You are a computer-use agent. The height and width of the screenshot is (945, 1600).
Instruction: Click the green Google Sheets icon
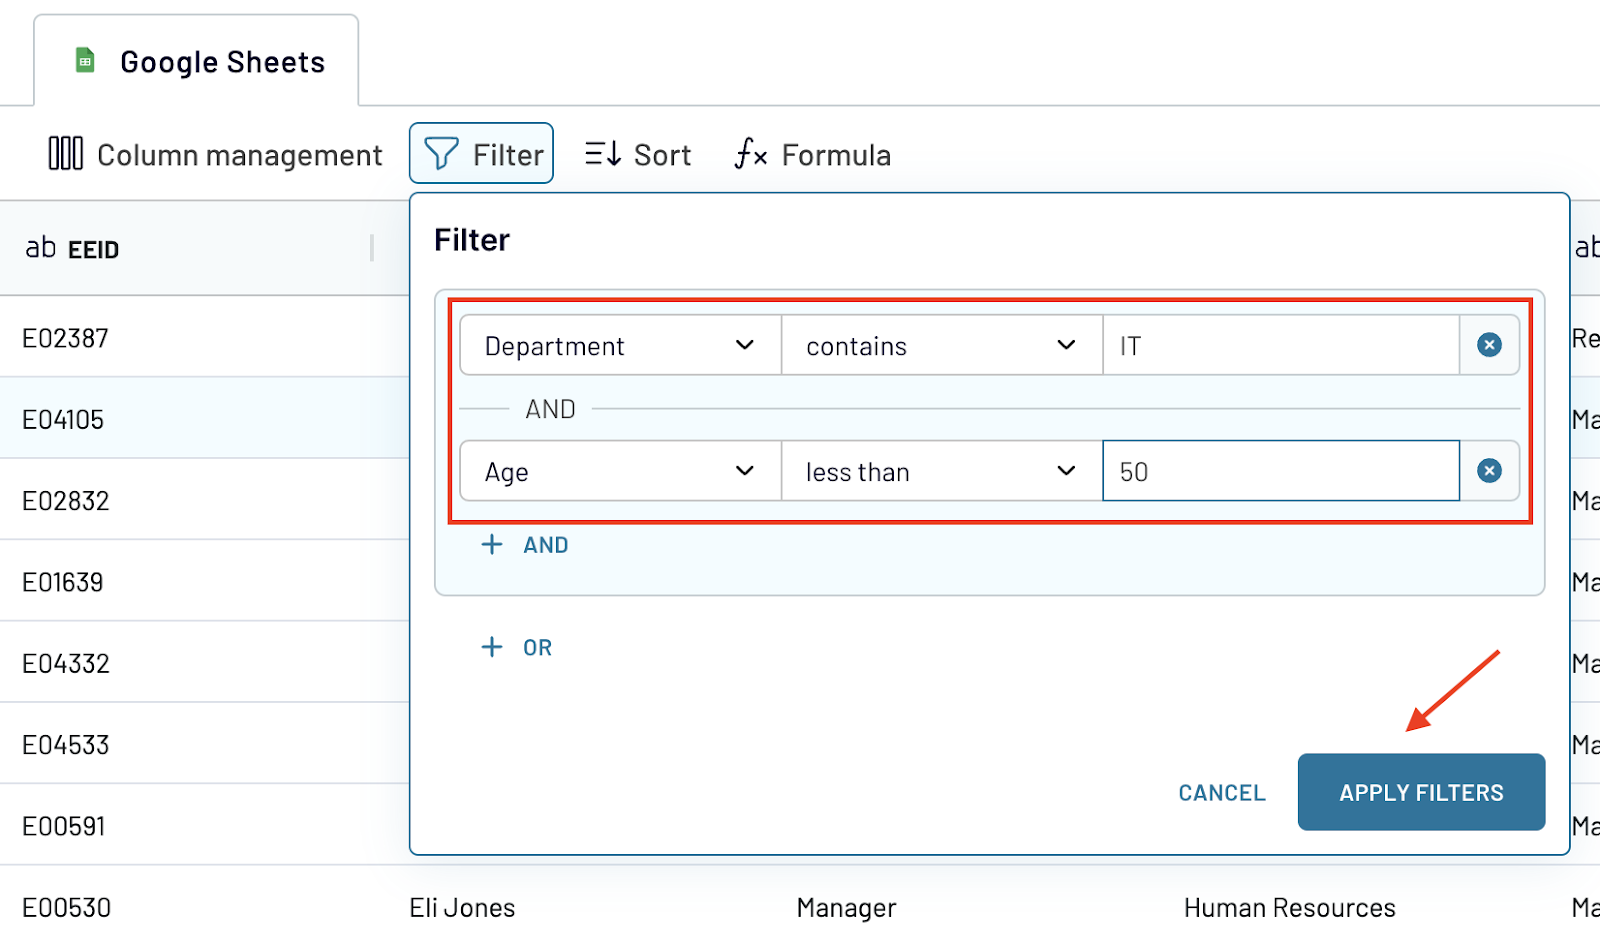click(x=84, y=61)
